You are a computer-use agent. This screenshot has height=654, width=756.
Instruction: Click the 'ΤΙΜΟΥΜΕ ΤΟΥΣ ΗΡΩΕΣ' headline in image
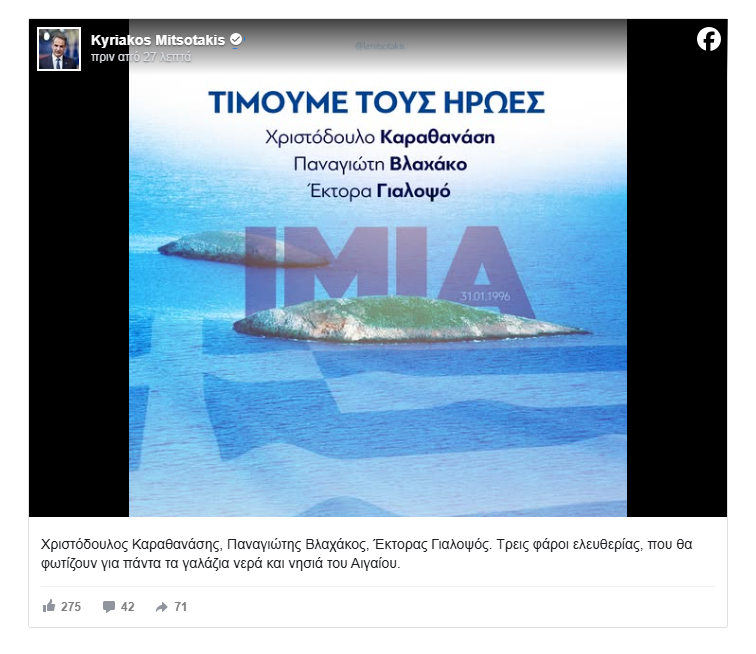[377, 103]
